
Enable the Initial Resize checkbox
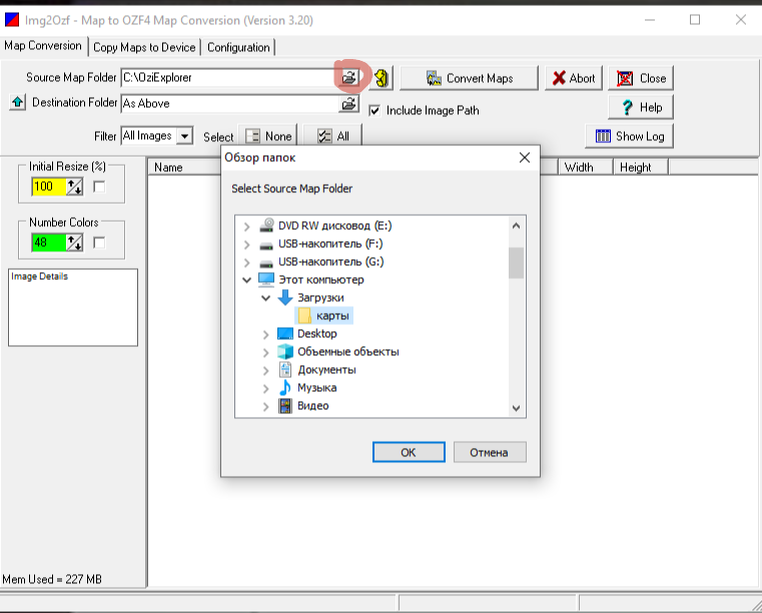point(99,187)
